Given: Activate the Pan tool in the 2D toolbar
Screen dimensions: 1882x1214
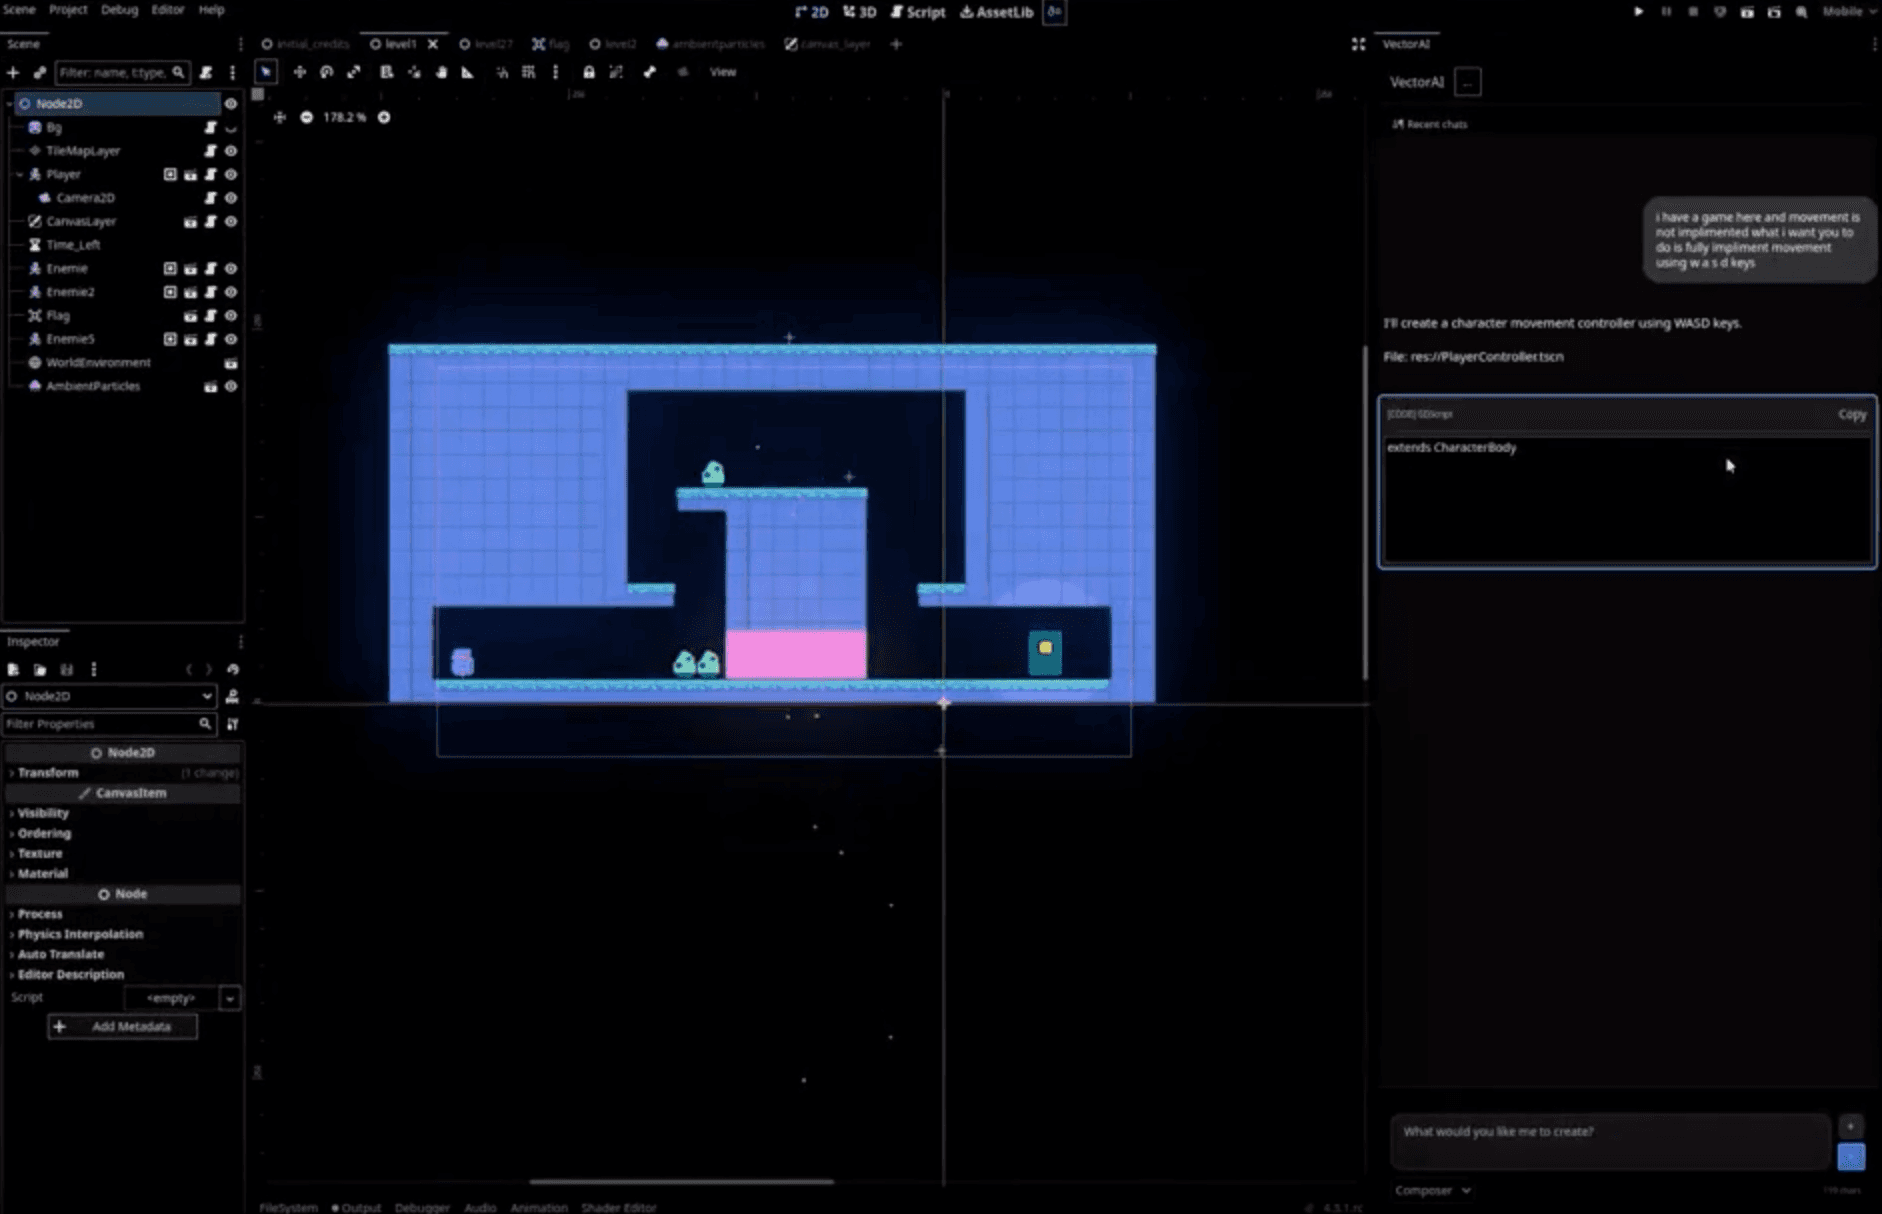Looking at the screenshot, I should point(443,72).
